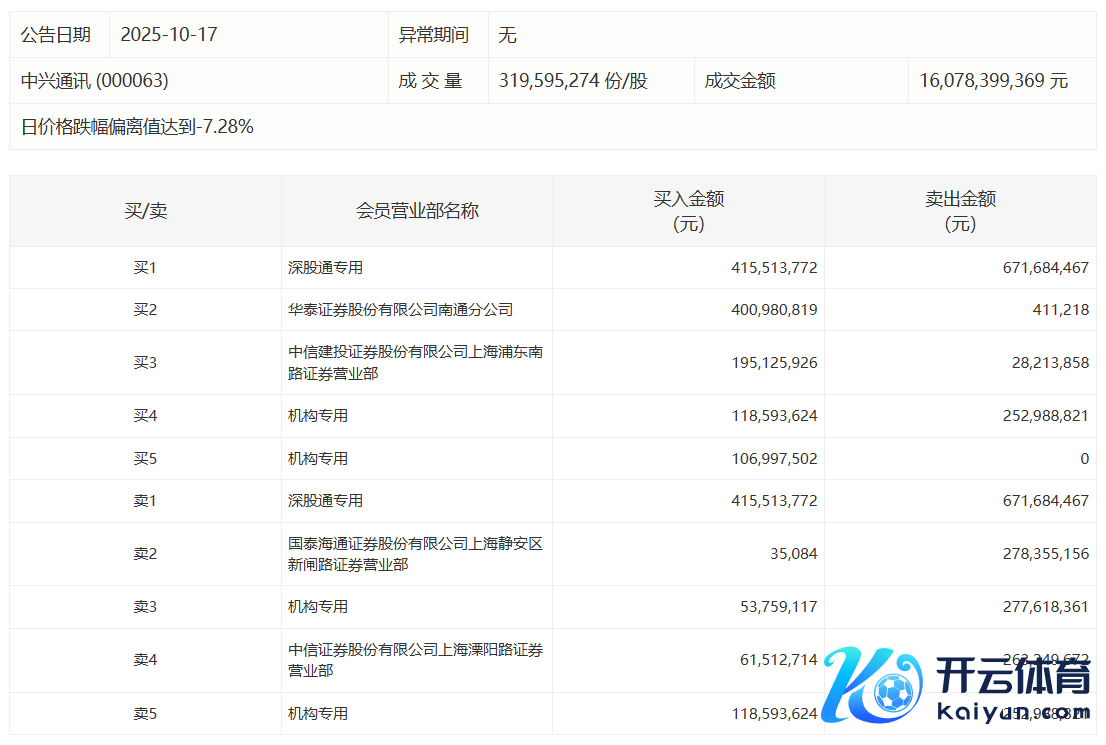Click the 买/卖 column header
Screen dimensions: 1106x745
coord(145,211)
